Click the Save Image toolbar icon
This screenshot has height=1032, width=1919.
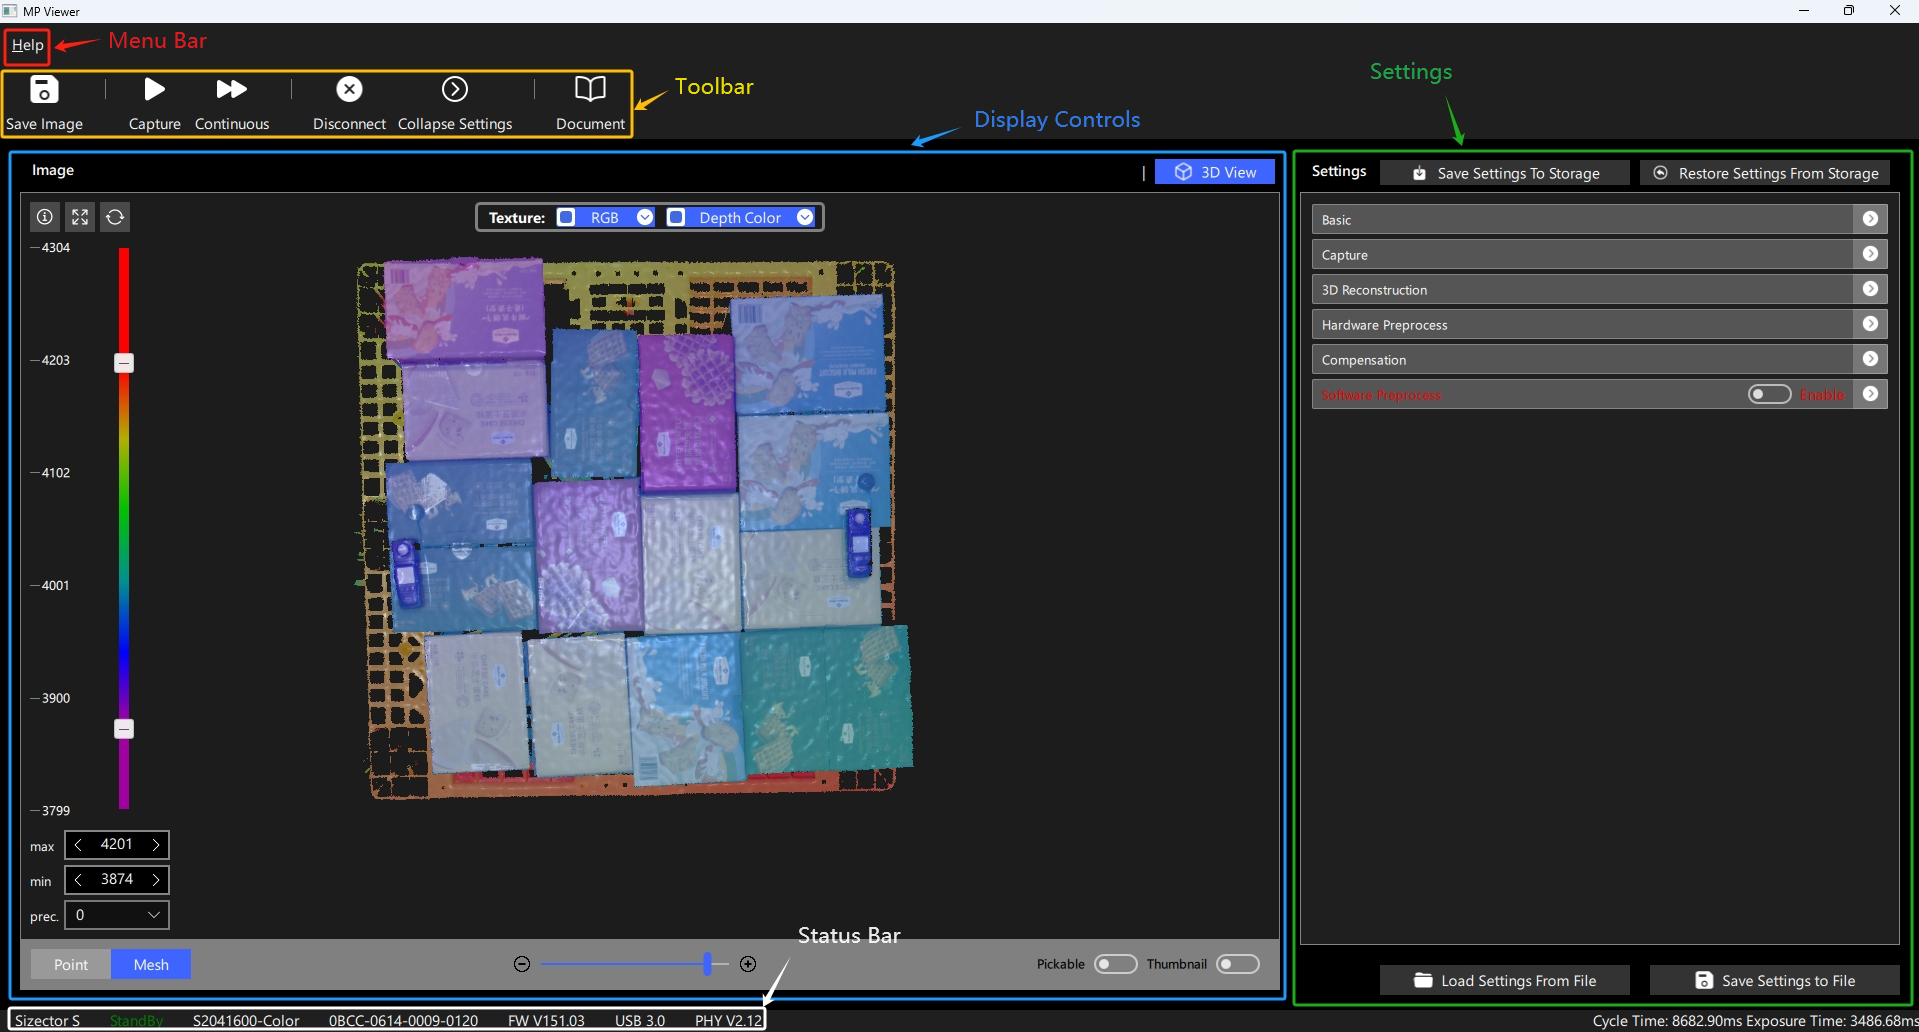point(44,90)
